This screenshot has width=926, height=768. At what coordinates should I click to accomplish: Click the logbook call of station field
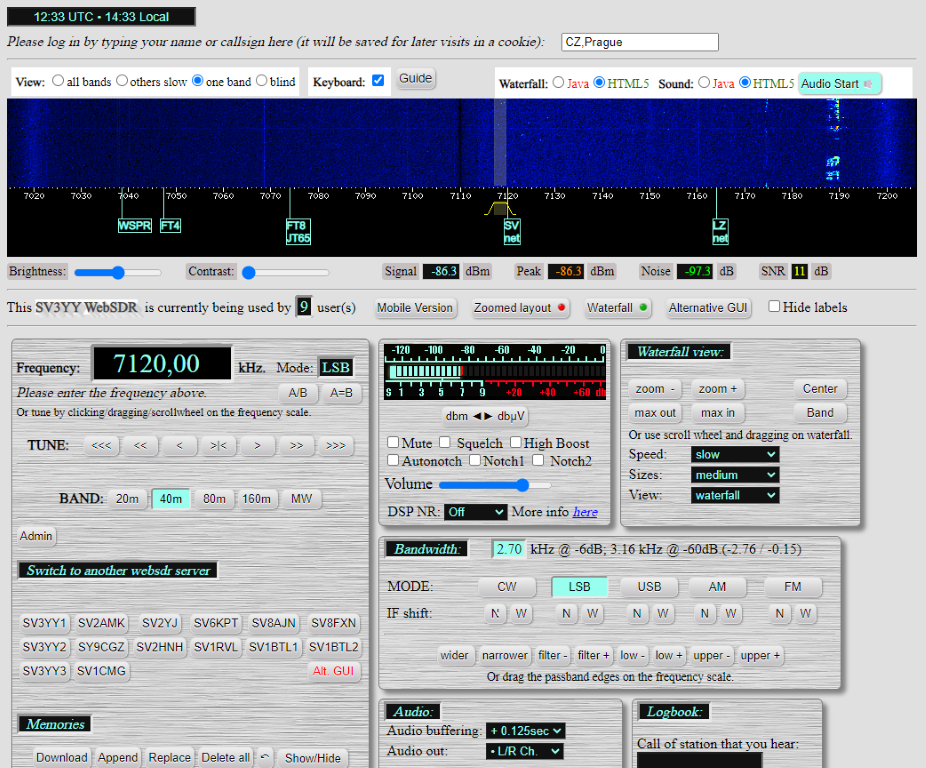click(699, 760)
